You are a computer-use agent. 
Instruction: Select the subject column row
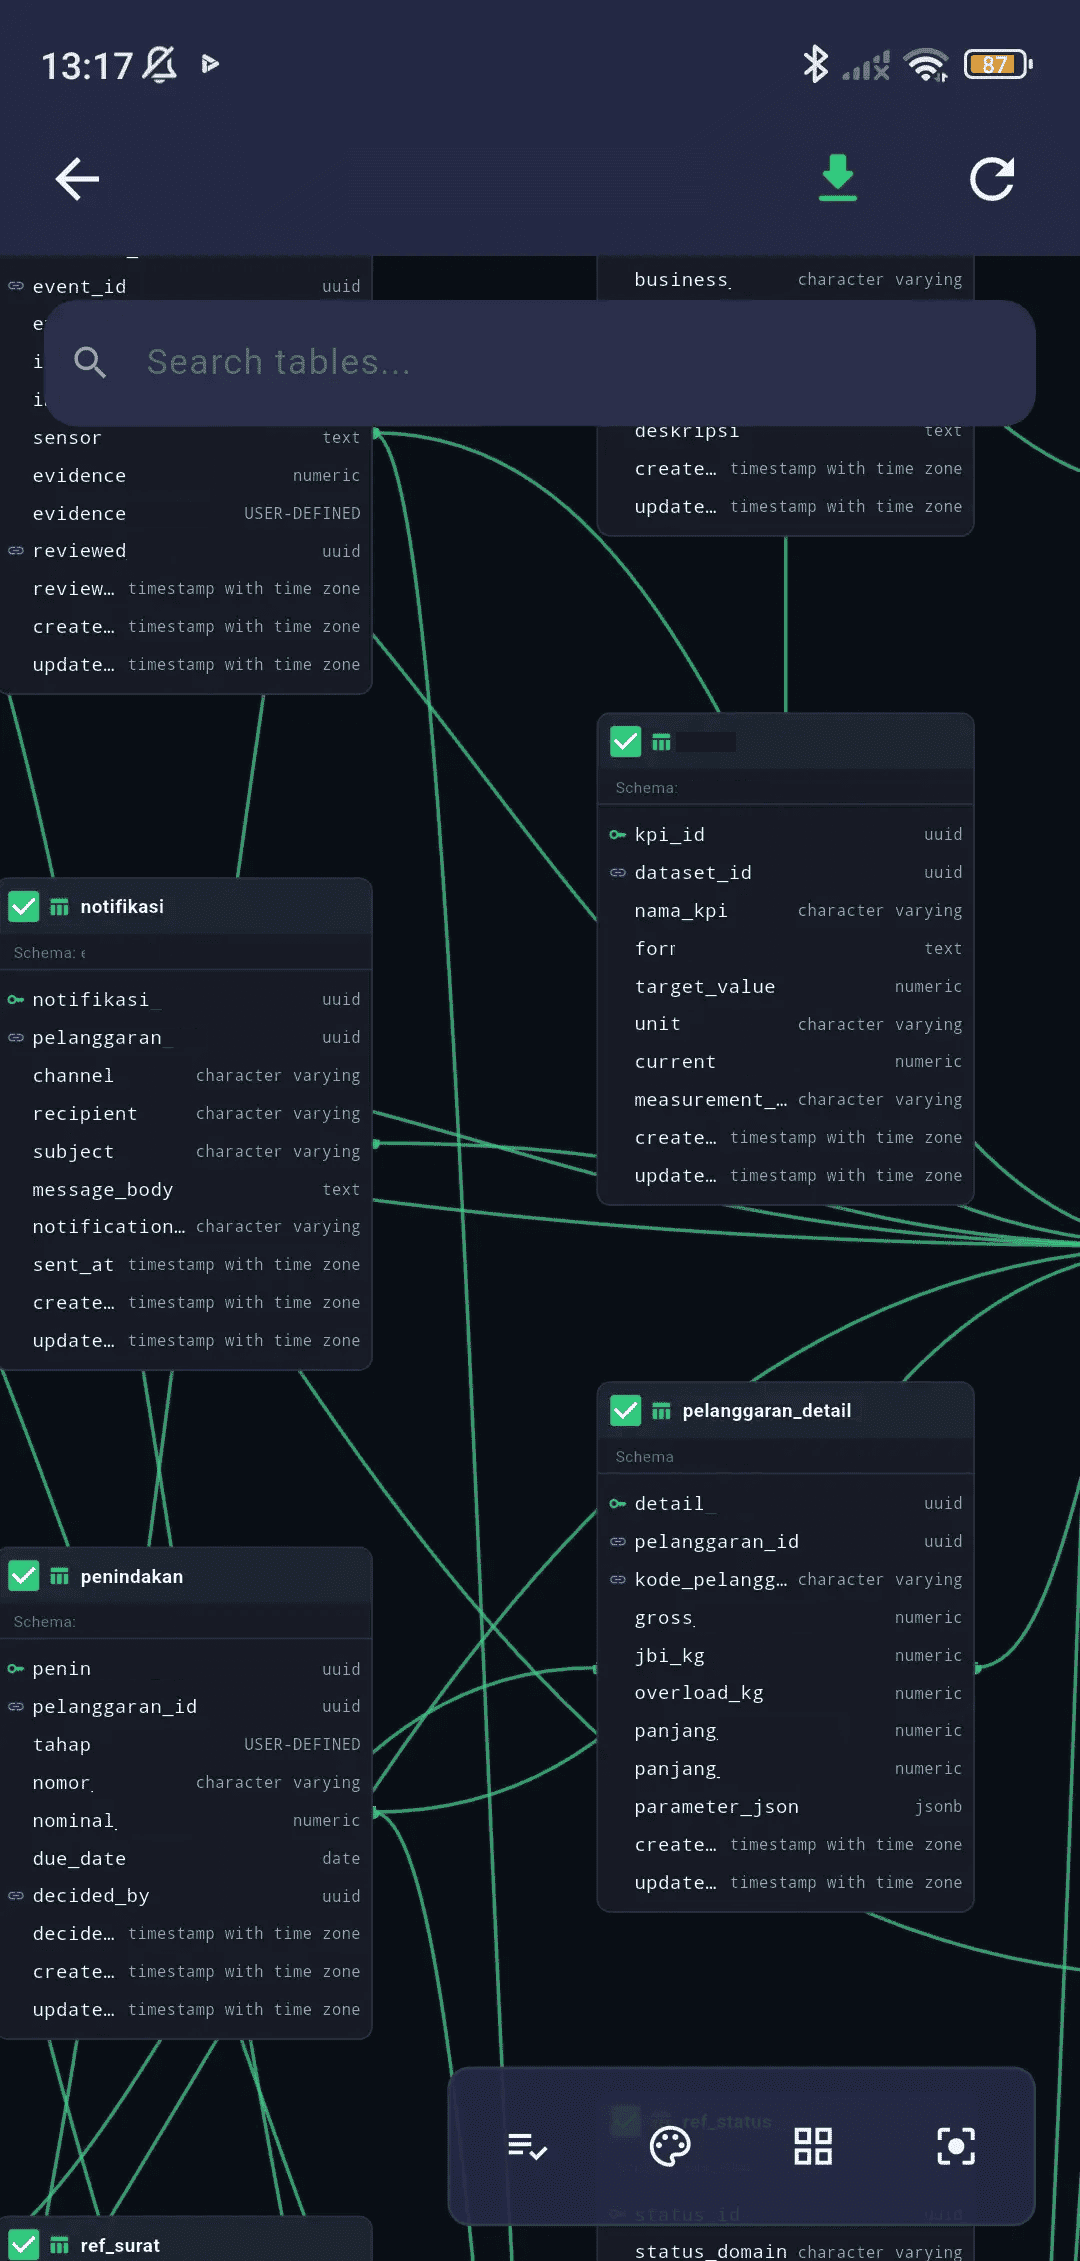pos(186,1152)
